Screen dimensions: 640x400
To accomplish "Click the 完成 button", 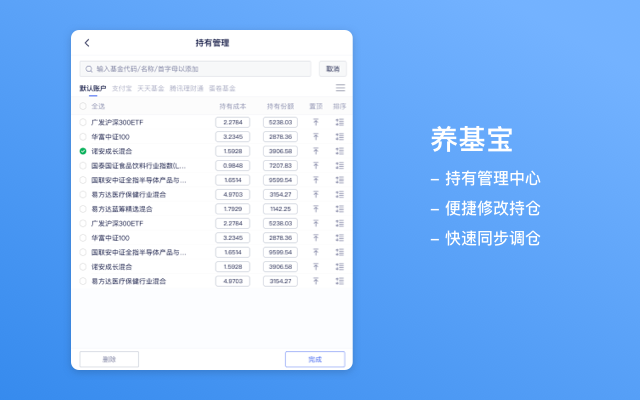I will point(315,359).
